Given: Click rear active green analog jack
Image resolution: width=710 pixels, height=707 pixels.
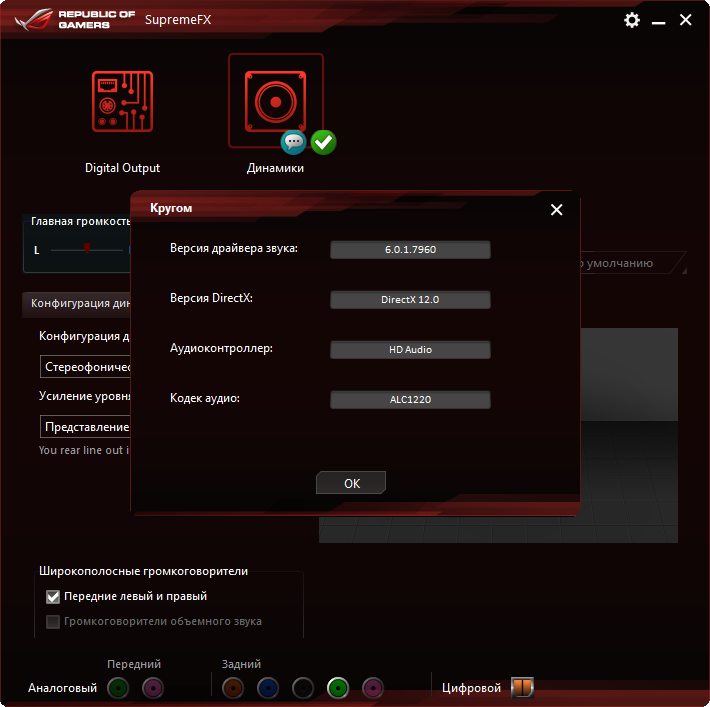Looking at the screenshot, I should click(338, 688).
